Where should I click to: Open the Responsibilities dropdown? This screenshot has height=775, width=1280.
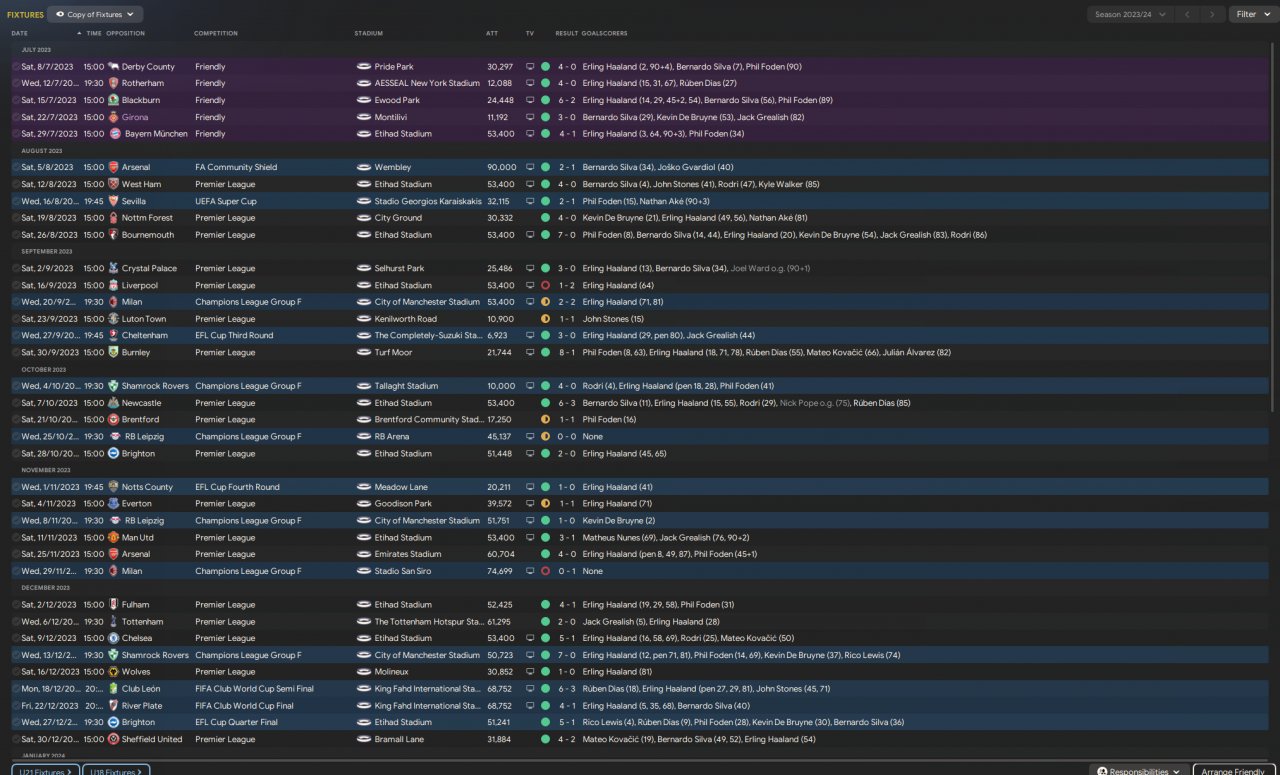tap(1139, 771)
